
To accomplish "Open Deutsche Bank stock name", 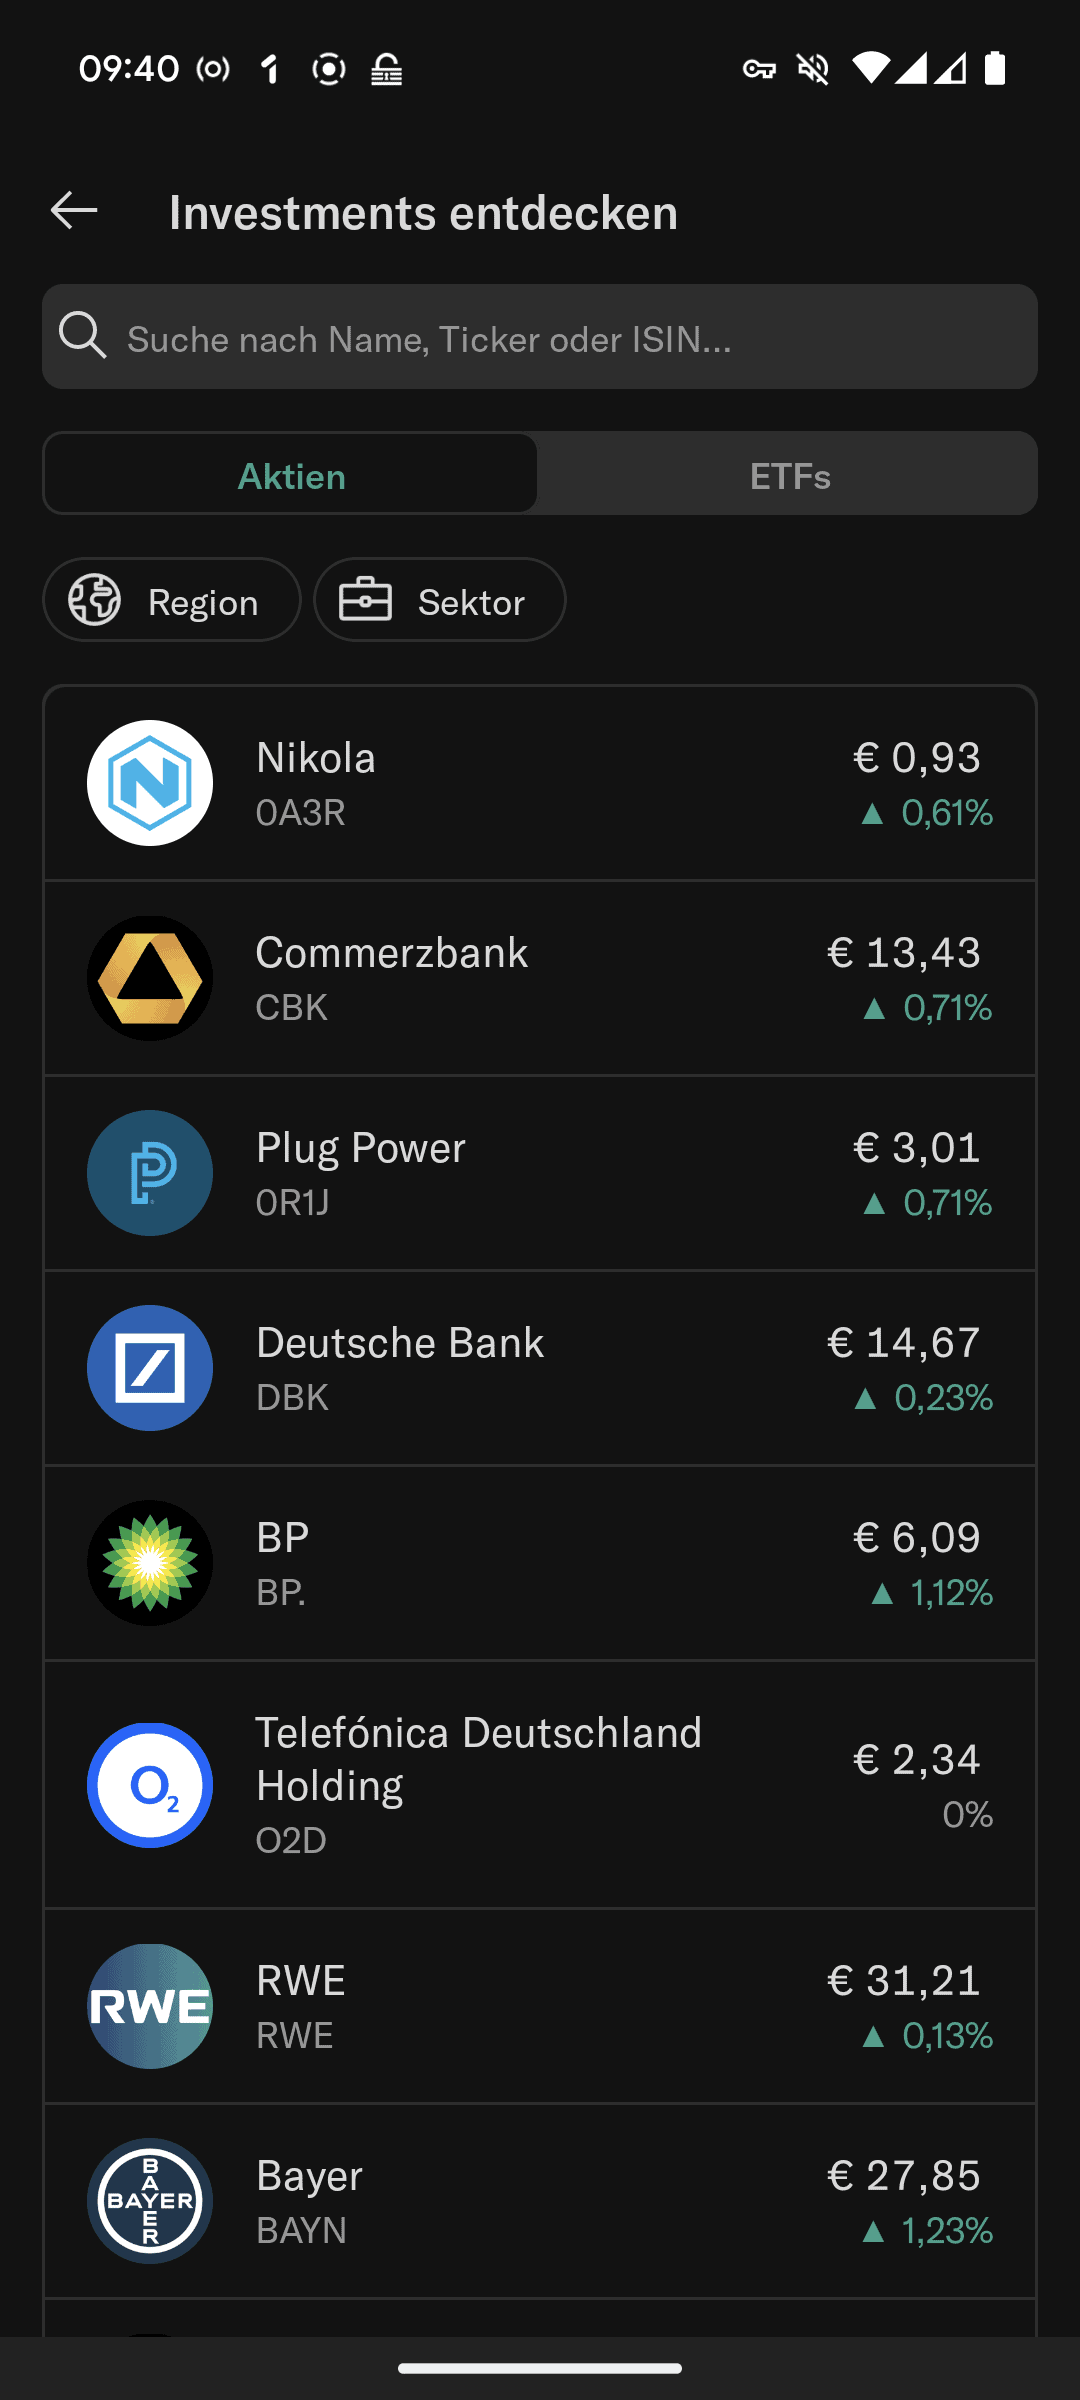I will pos(400,1343).
